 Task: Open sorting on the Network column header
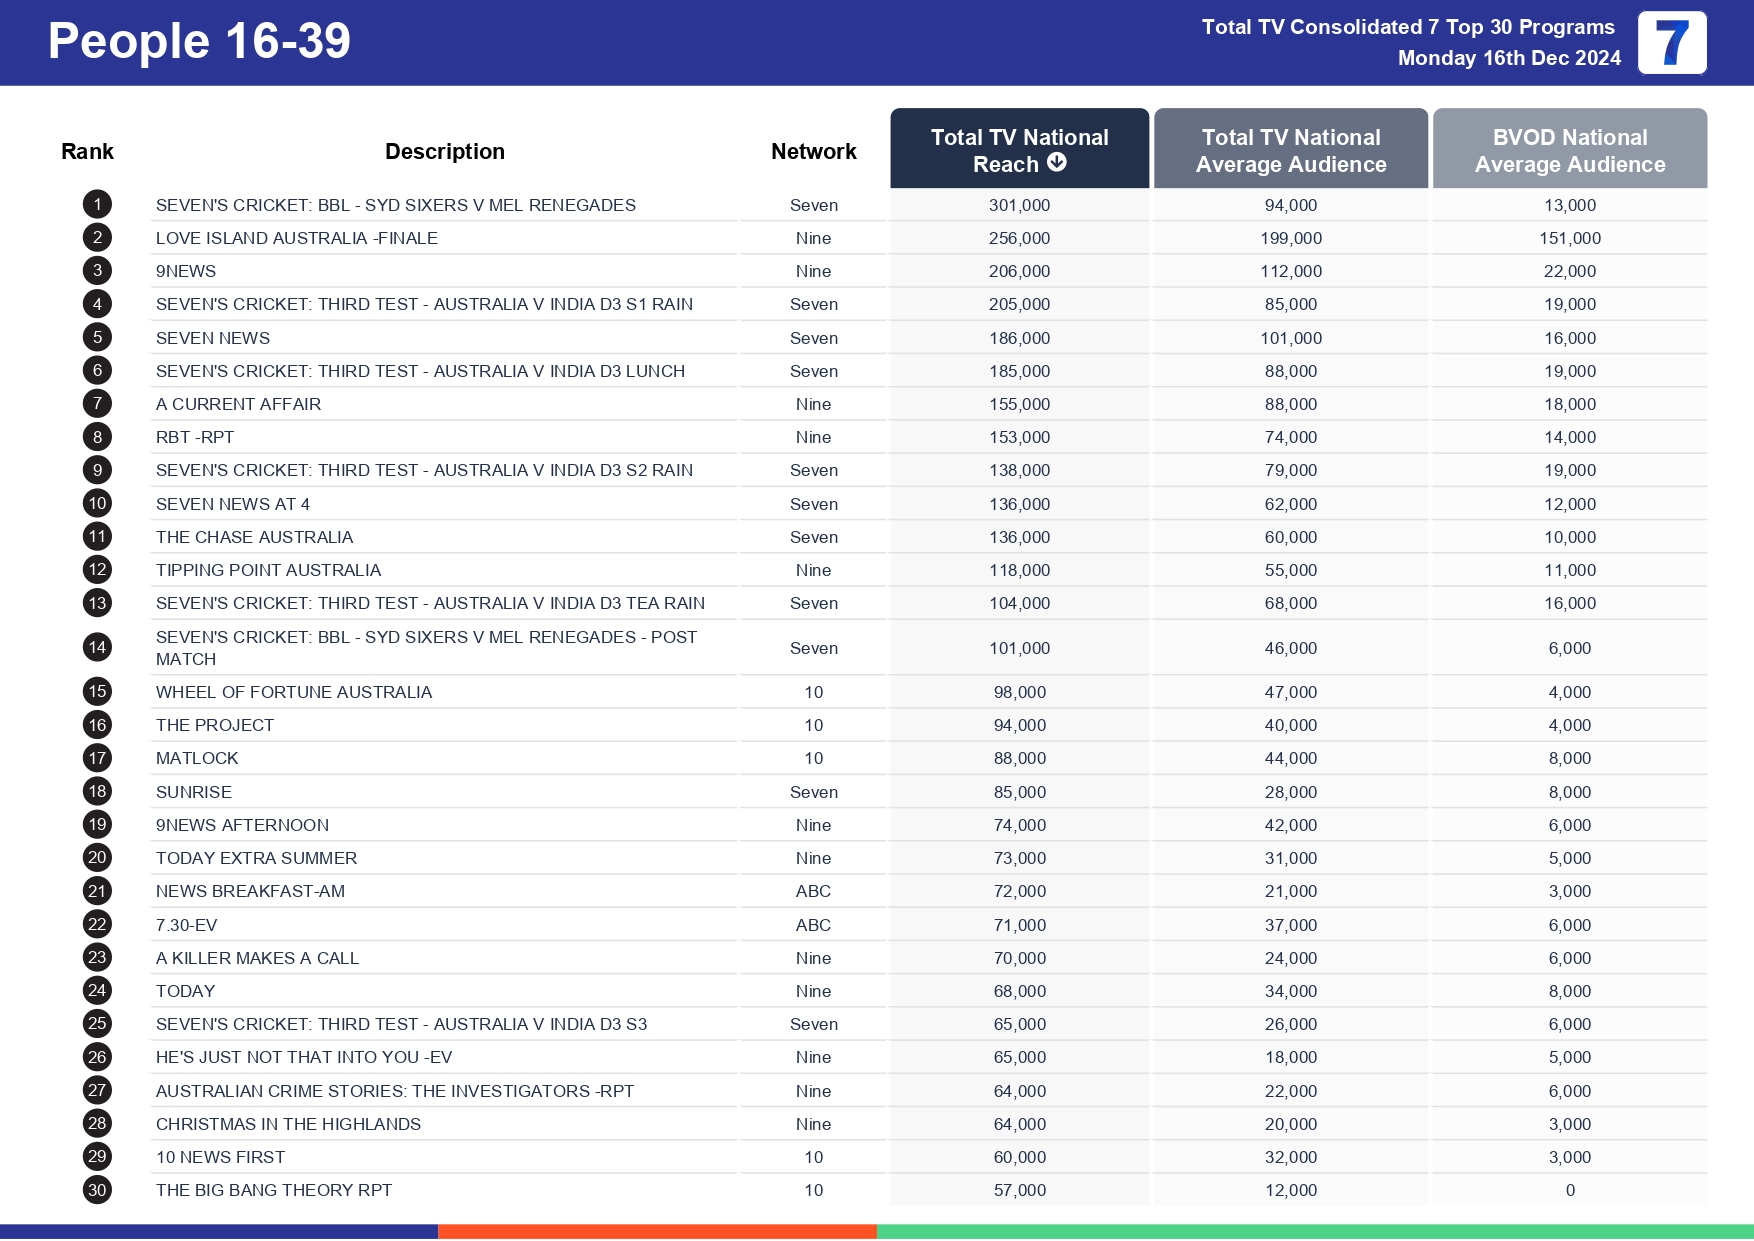click(813, 150)
